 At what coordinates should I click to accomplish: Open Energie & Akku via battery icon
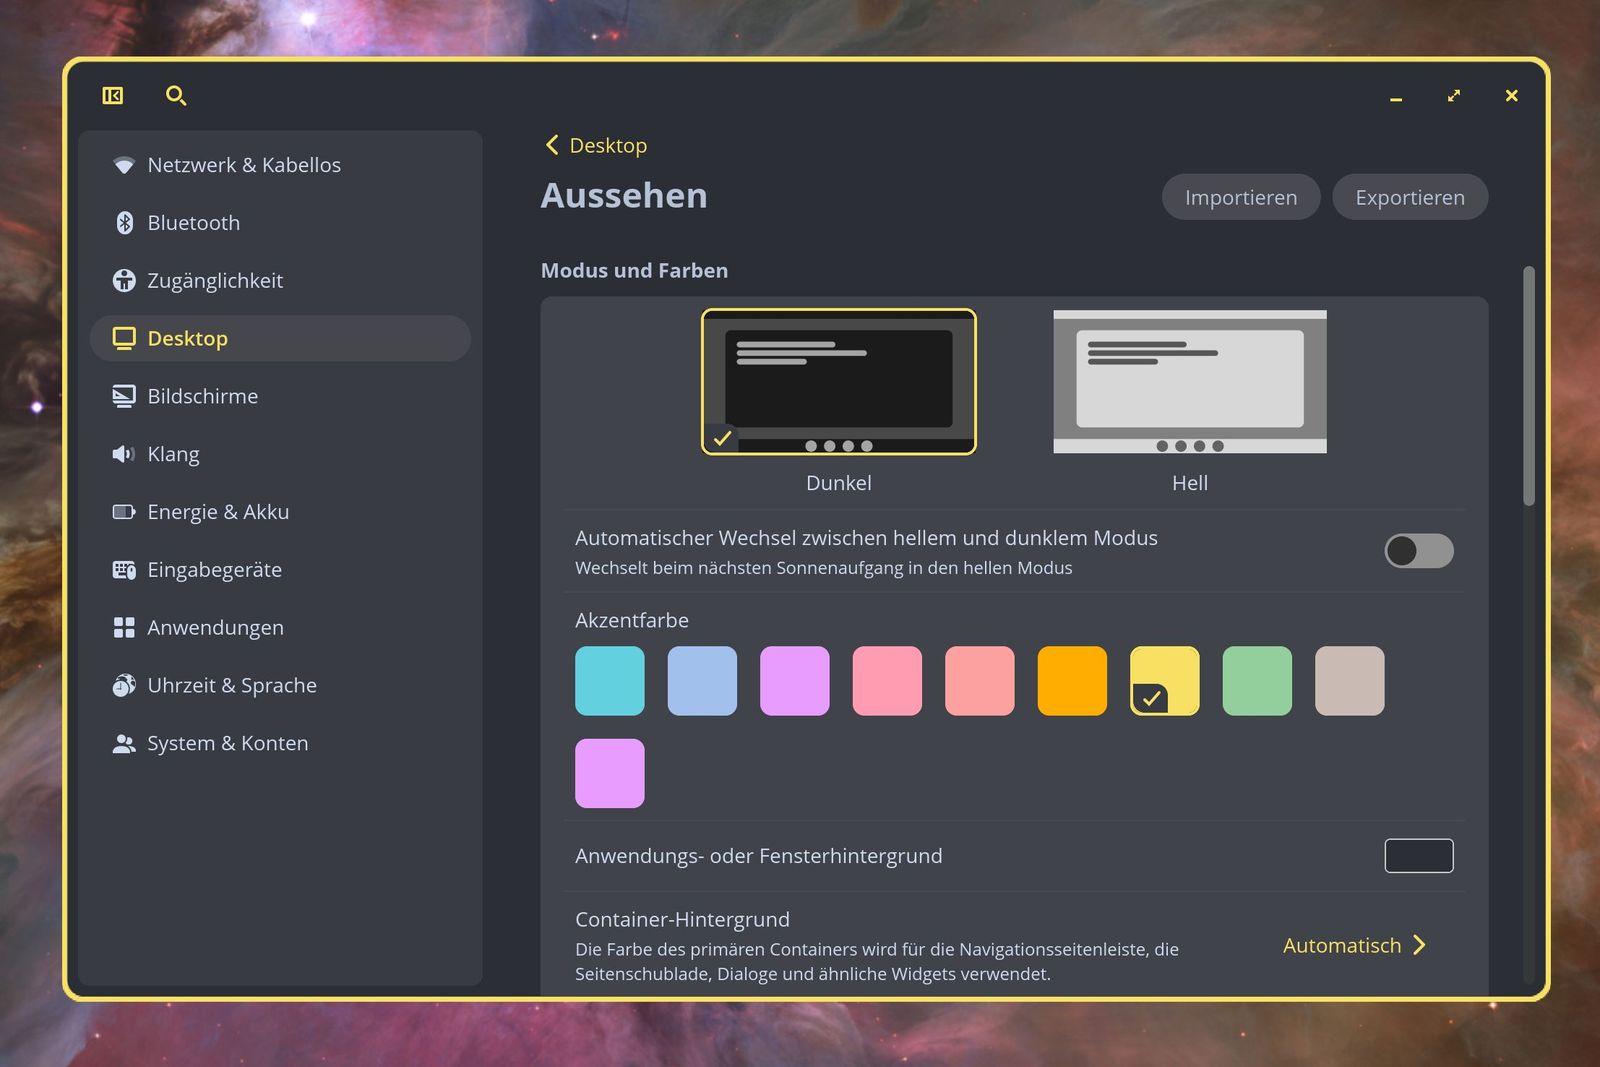click(x=124, y=511)
